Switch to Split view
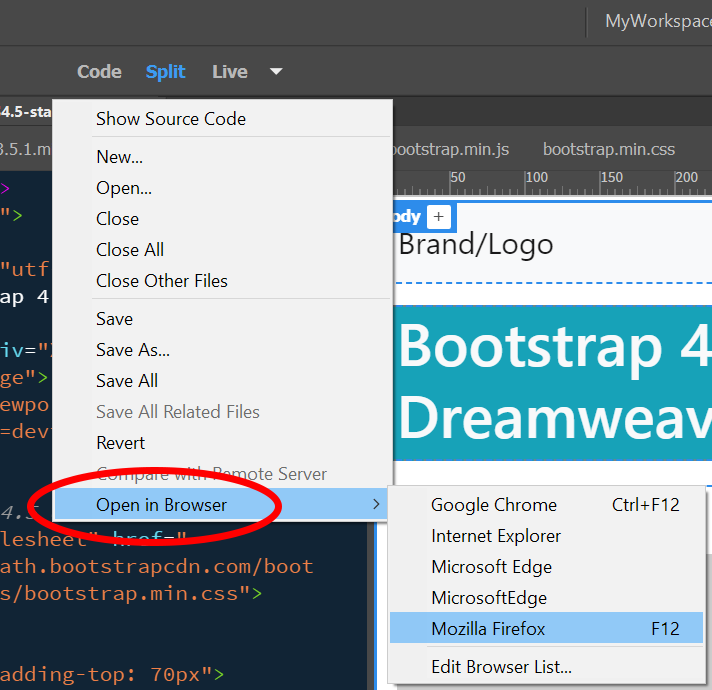Image resolution: width=712 pixels, height=690 pixels. (165, 72)
